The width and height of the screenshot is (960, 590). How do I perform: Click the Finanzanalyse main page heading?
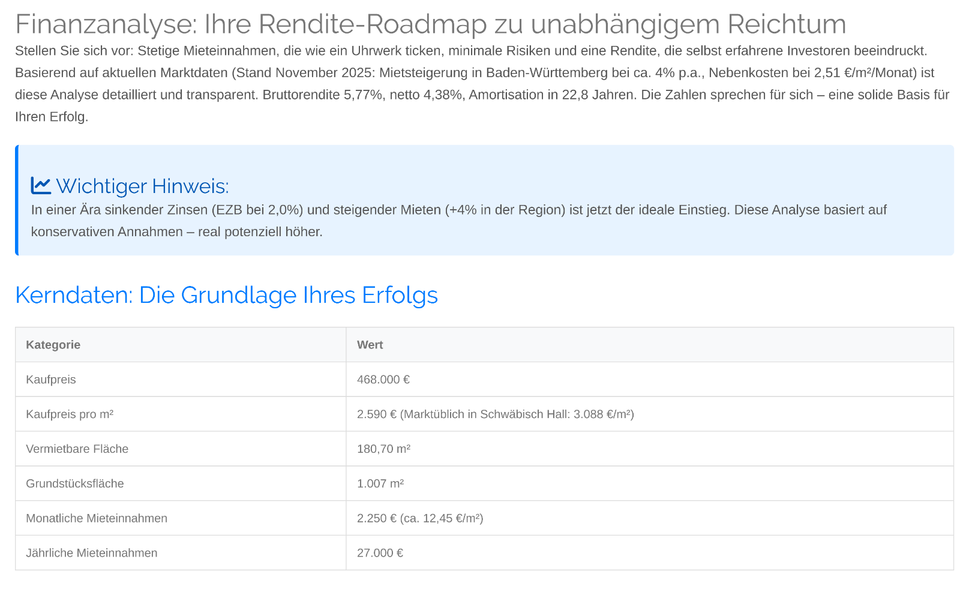click(x=430, y=24)
